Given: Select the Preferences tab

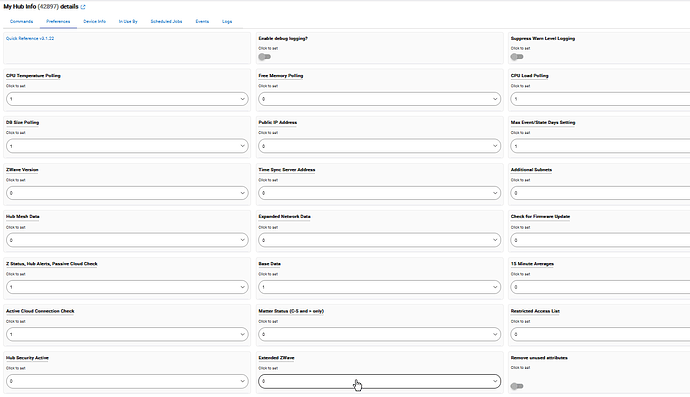Looking at the screenshot, I should tap(58, 21).
